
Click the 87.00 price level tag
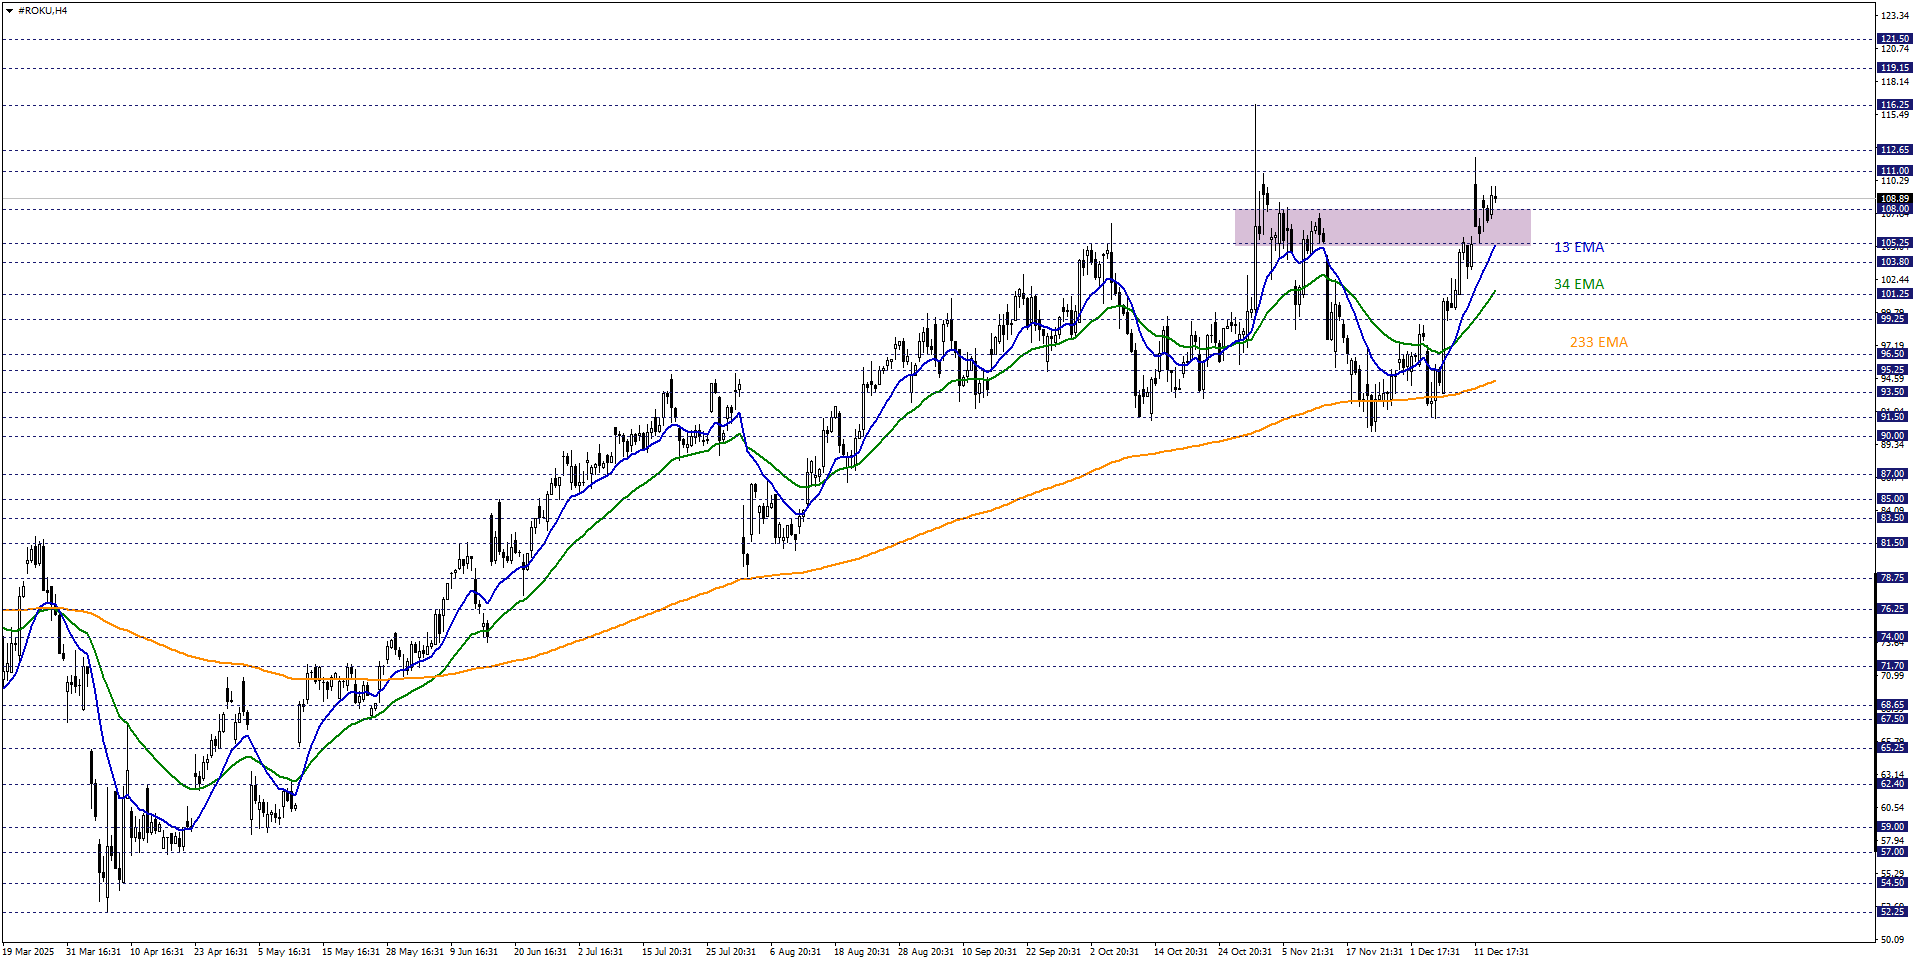[x=1892, y=474]
